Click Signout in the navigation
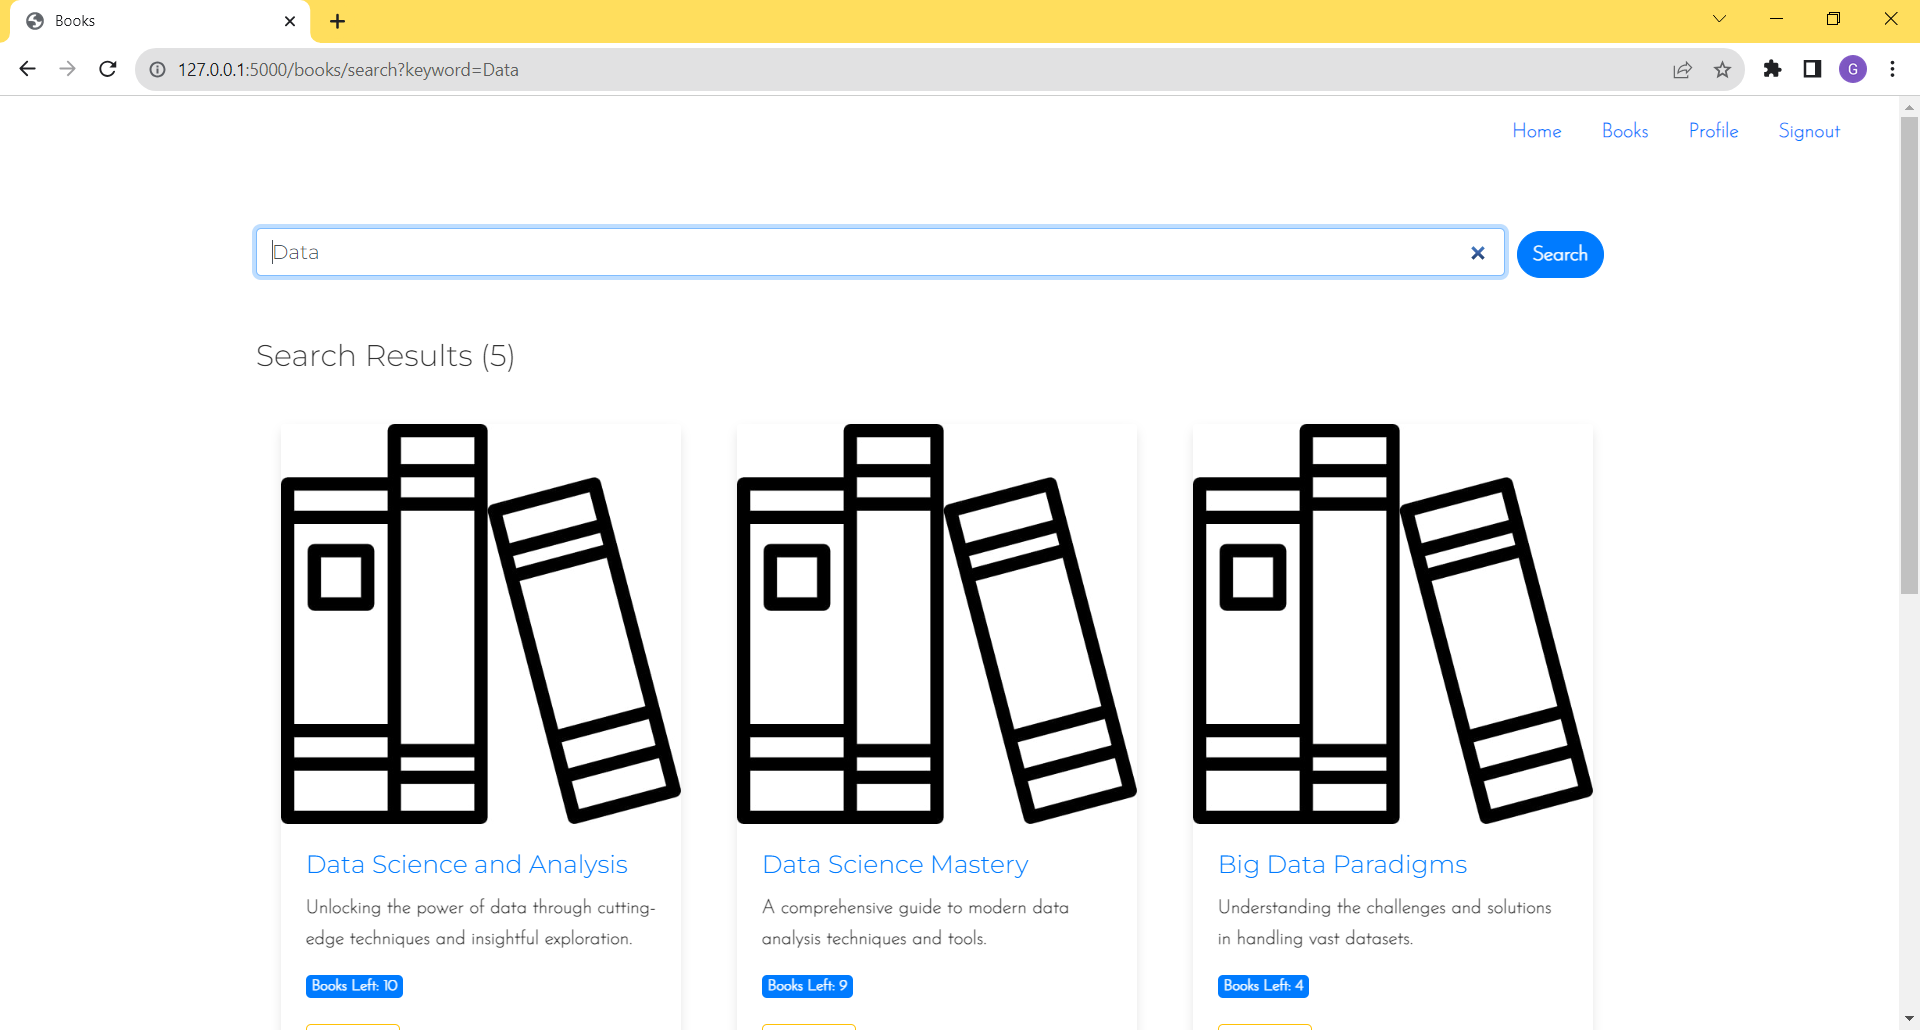Viewport: 1920px width, 1030px height. click(x=1809, y=131)
